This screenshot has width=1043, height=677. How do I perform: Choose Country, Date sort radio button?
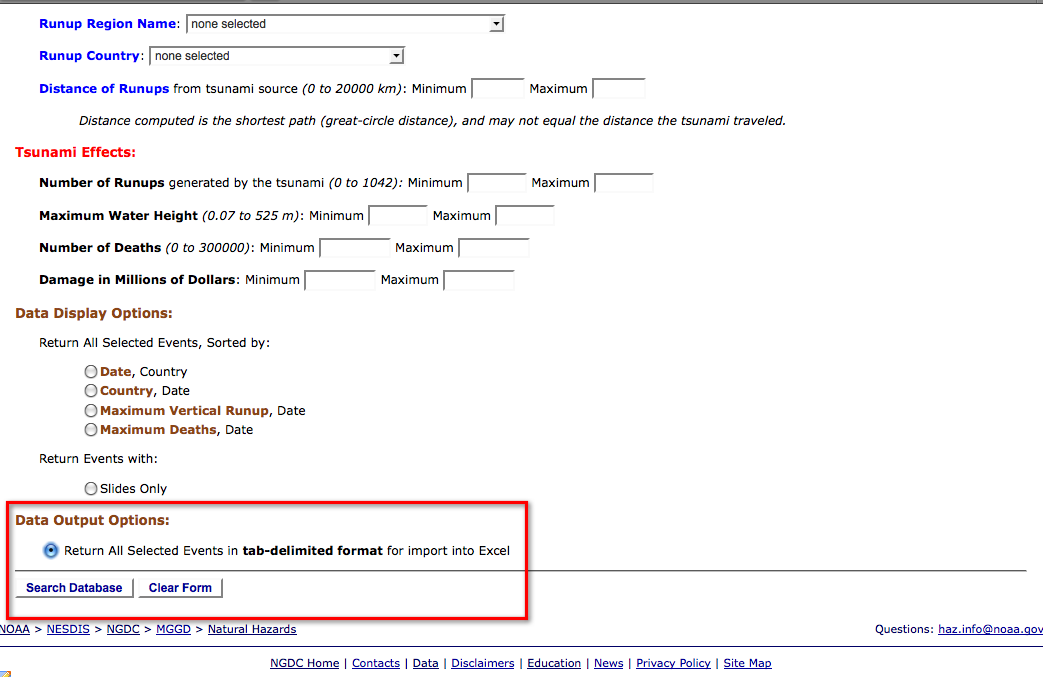pyautogui.click(x=91, y=391)
